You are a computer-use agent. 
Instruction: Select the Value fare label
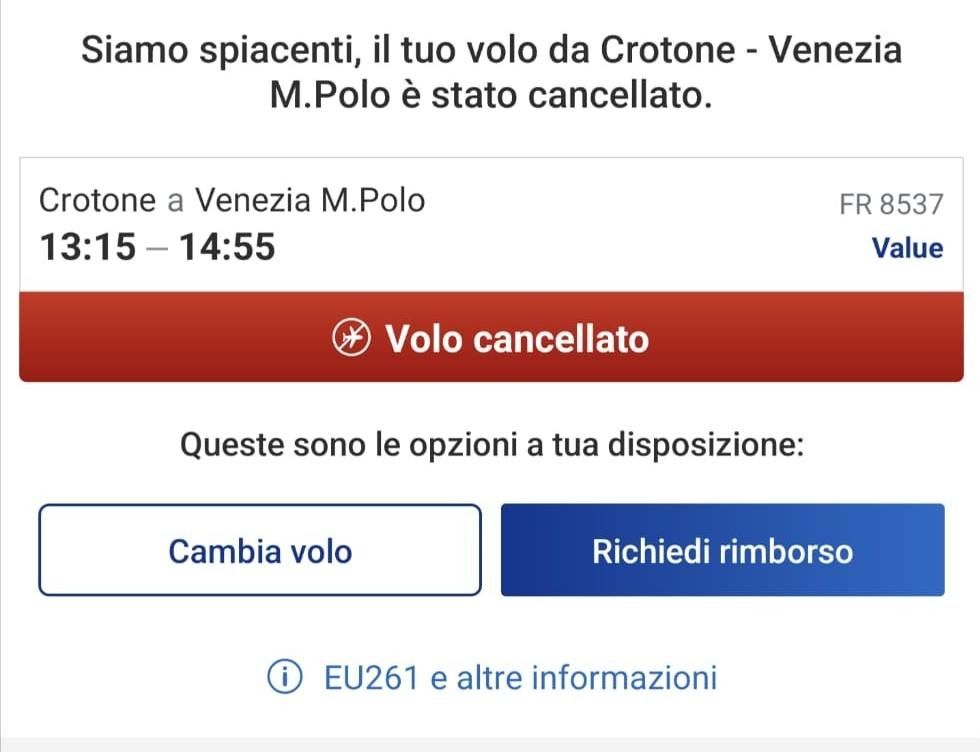point(908,247)
